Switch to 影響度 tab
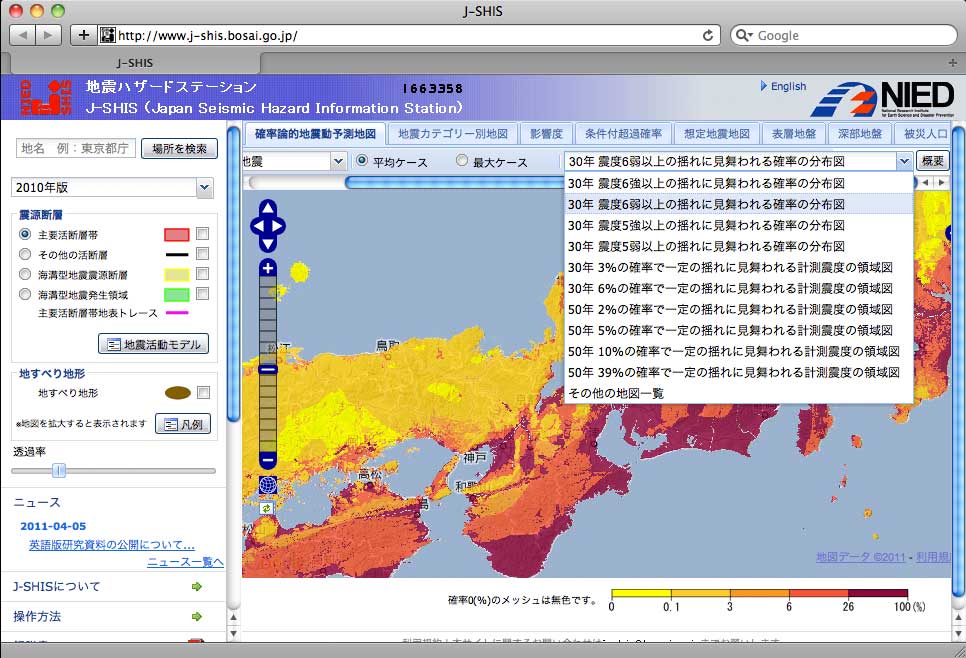 pos(546,134)
